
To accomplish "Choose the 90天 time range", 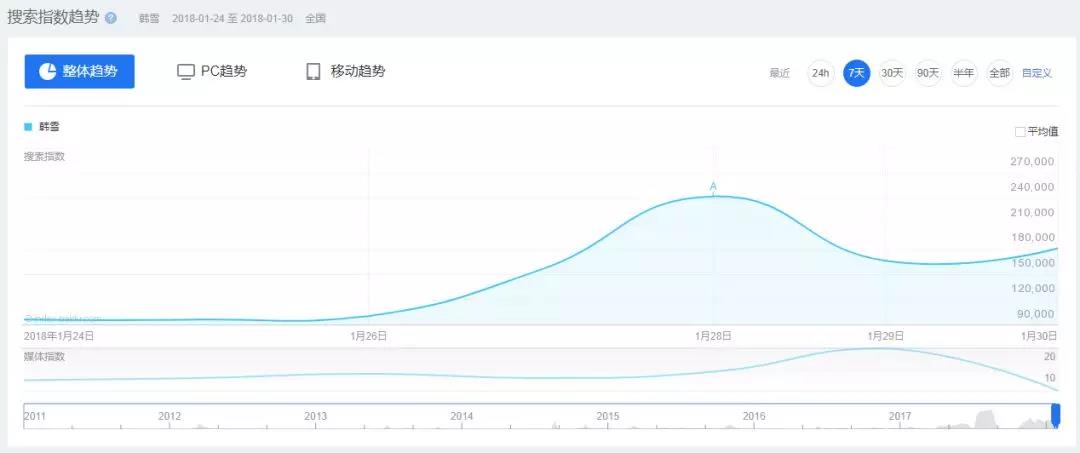I will pyautogui.click(x=928, y=73).
